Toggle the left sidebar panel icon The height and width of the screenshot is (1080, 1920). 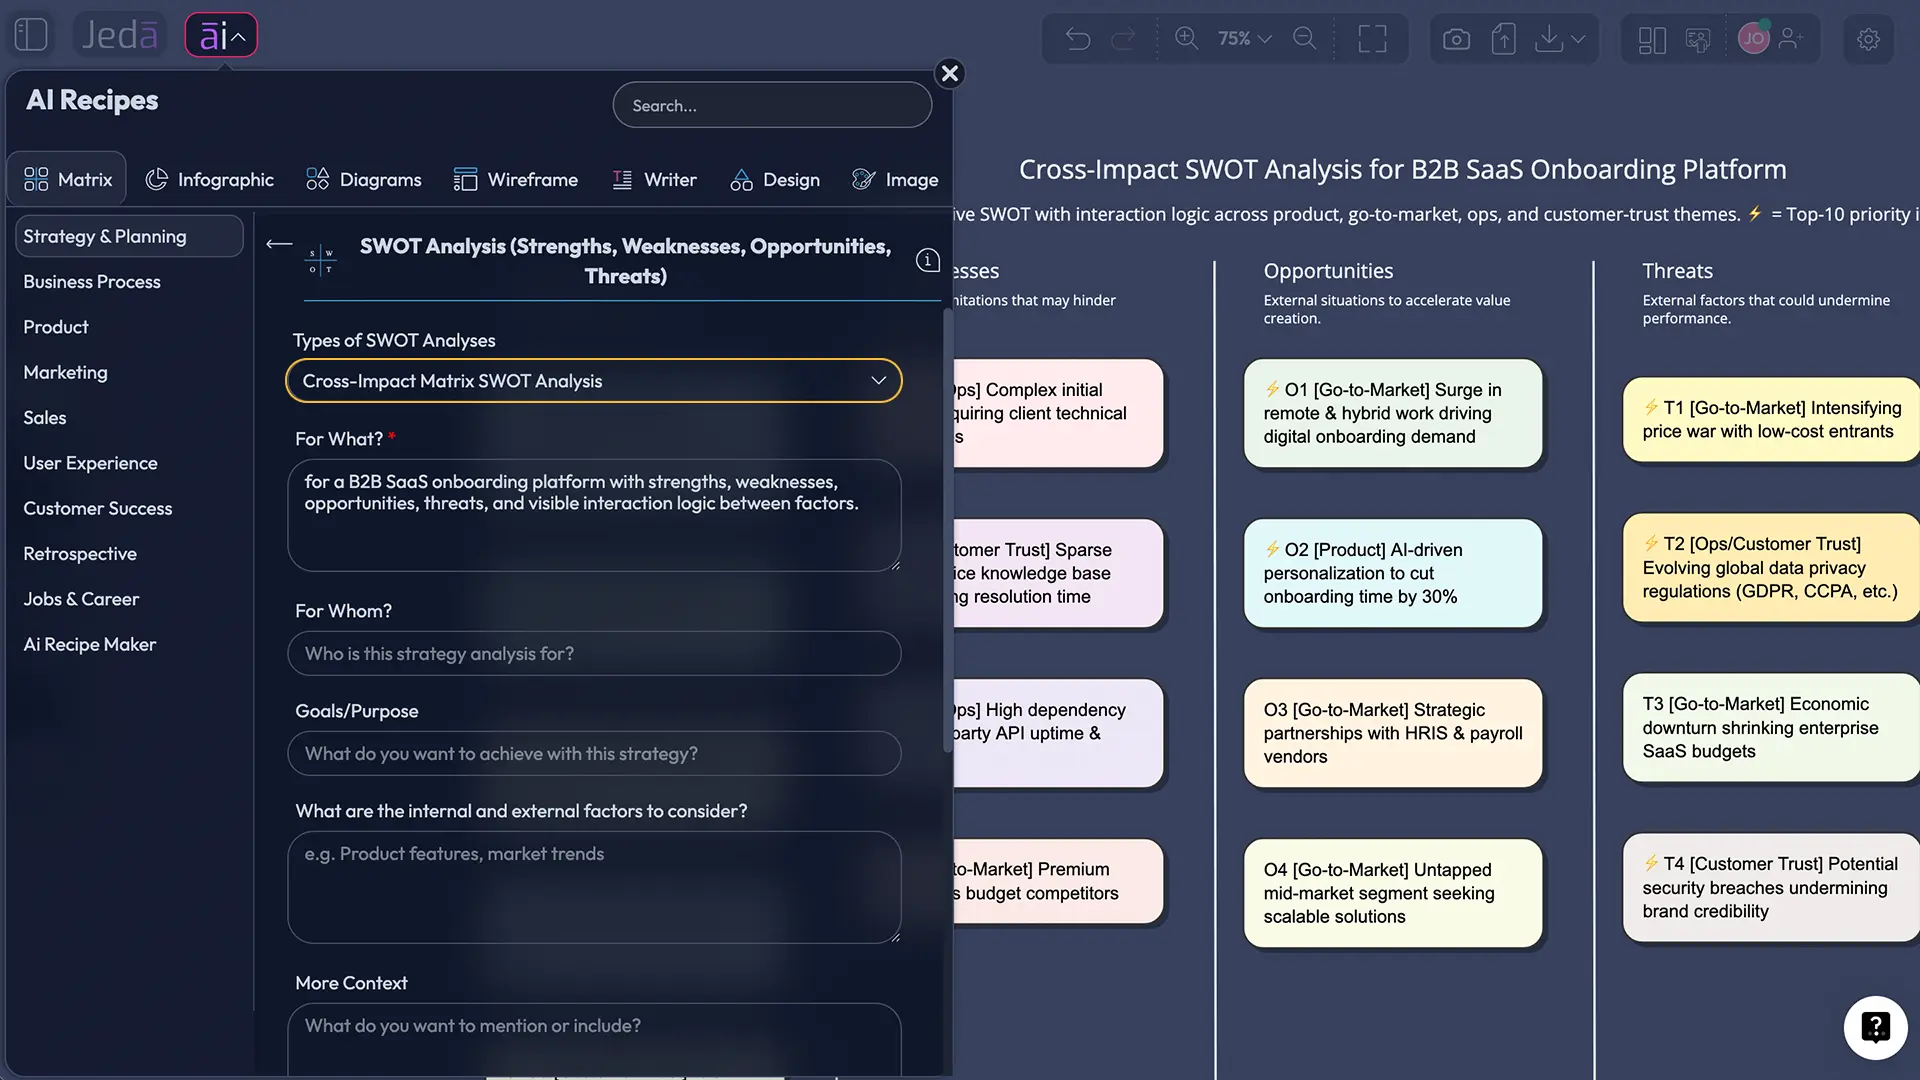31,35
